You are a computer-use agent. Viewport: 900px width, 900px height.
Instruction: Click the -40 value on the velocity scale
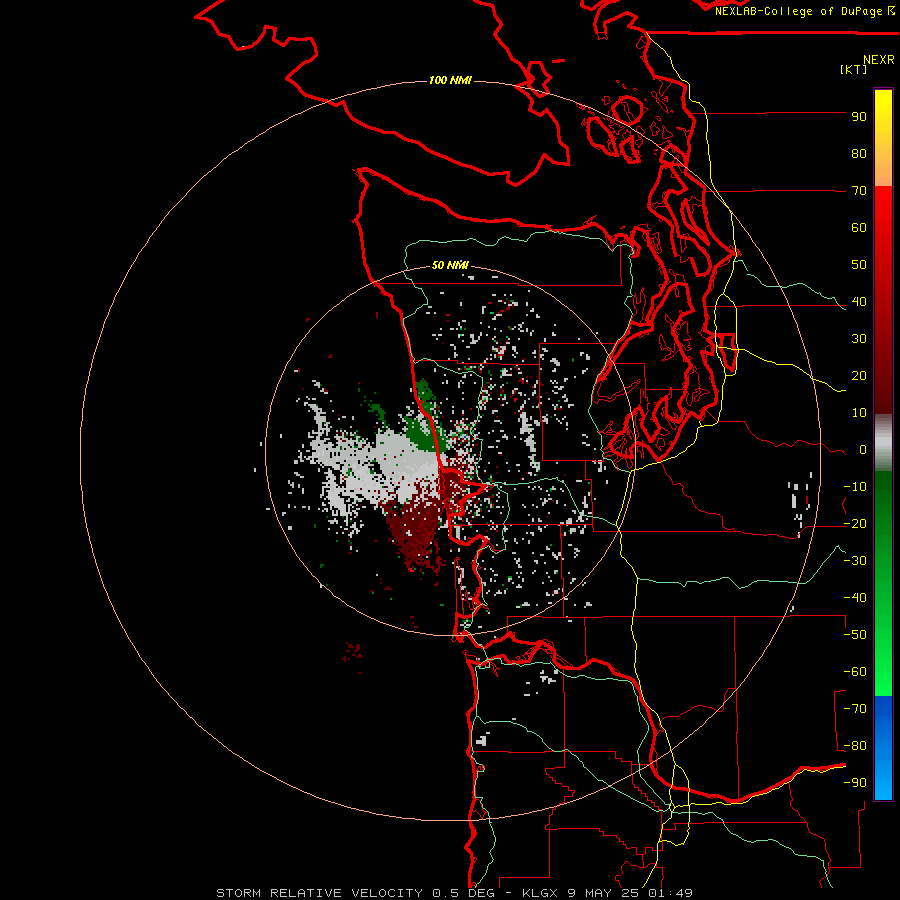tap(855, 598)
